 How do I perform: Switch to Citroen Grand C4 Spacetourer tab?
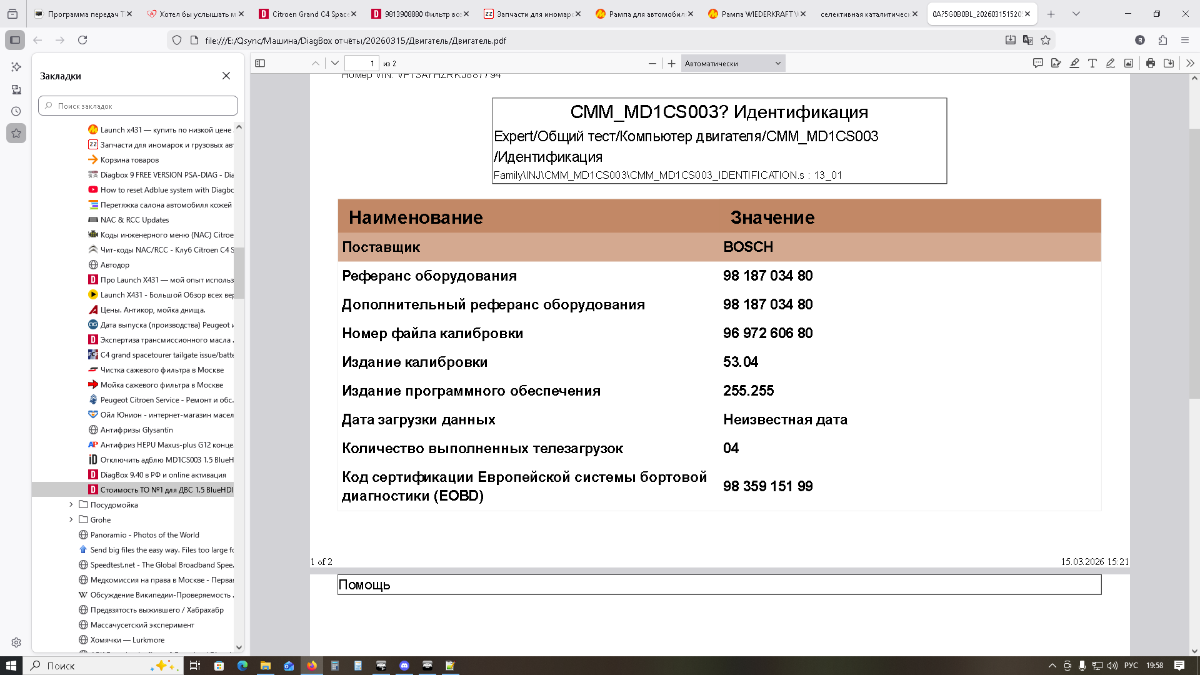(x=304, y=15)
